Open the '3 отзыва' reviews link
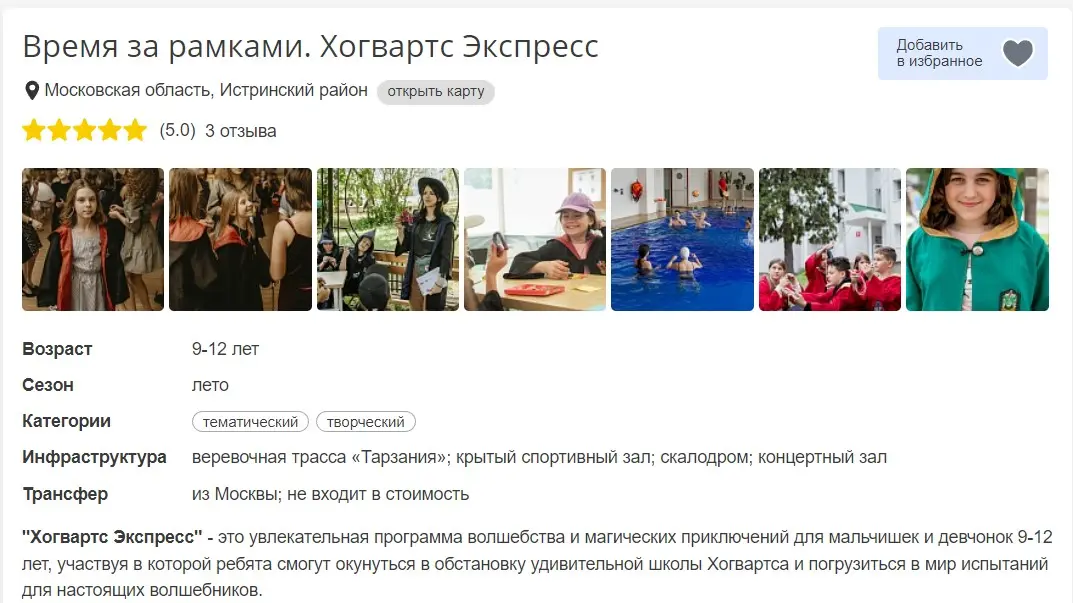Viewport: 1073px width, 603px height. point(241,131)
